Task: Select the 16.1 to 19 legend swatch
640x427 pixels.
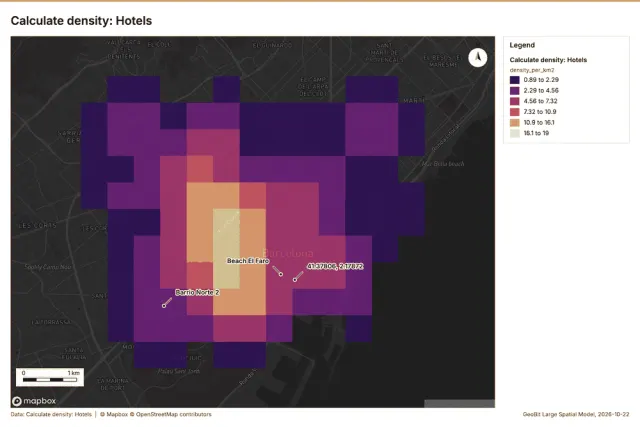Action: click(515, 133)
